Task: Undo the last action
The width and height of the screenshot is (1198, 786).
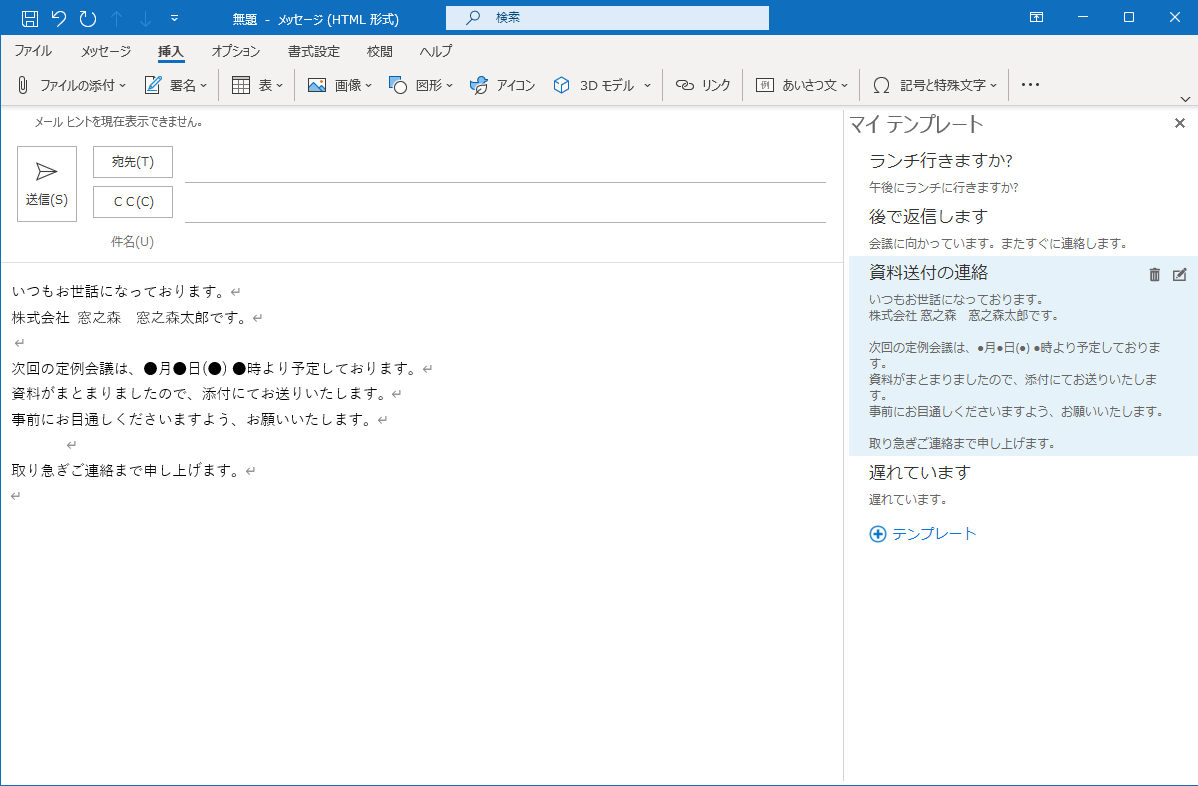Action: tap(60, 16)
